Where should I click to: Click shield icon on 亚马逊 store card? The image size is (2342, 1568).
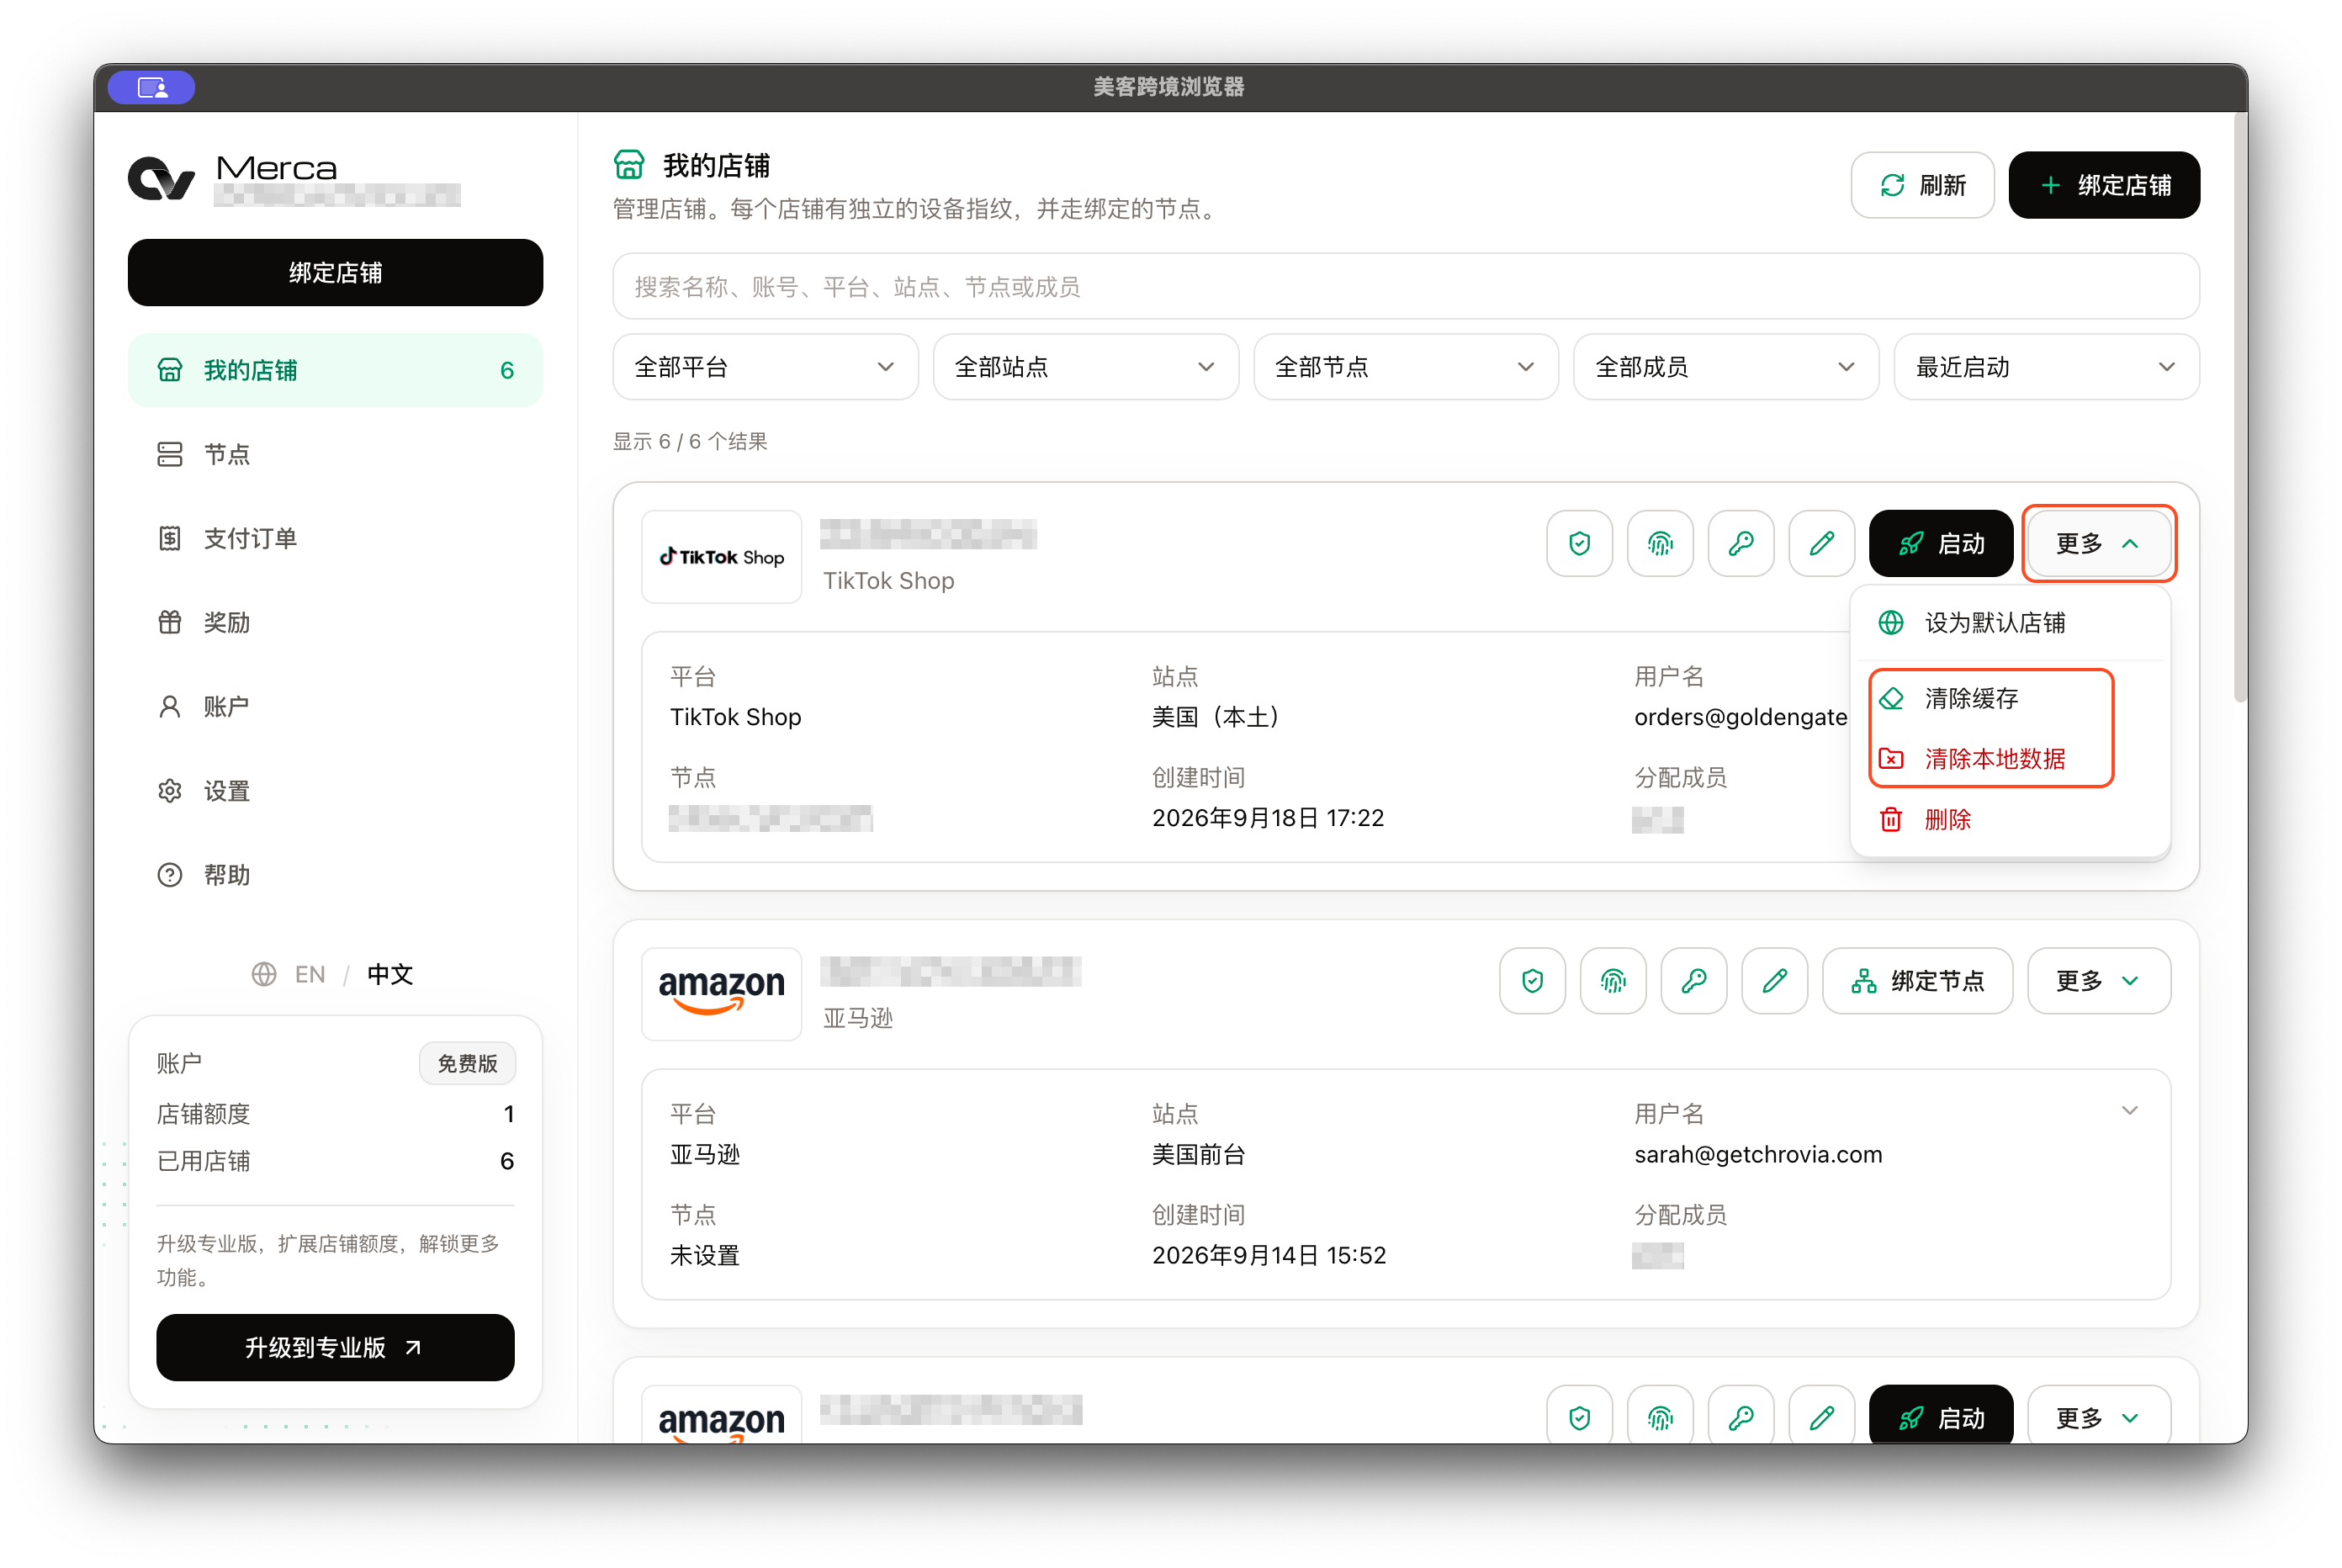(x=1532, y=981)
